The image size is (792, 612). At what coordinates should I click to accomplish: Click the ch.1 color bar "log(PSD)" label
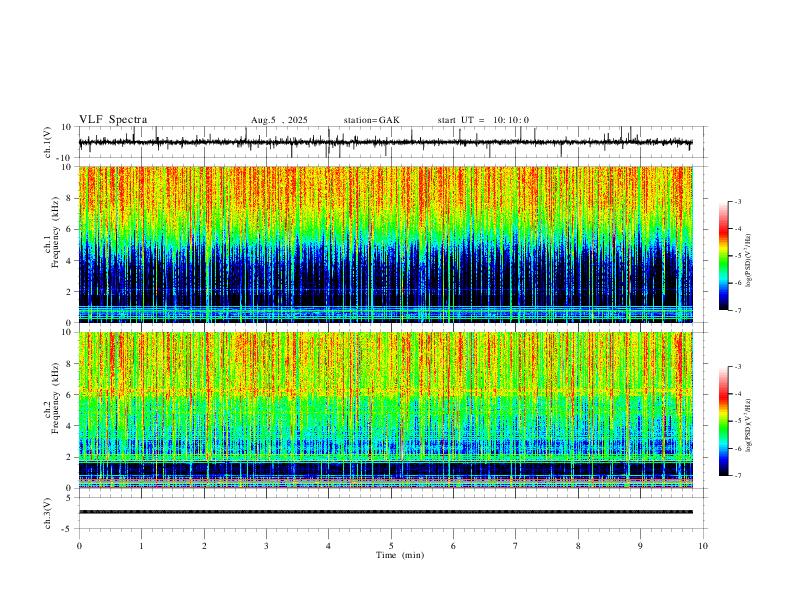pos(749,261)
